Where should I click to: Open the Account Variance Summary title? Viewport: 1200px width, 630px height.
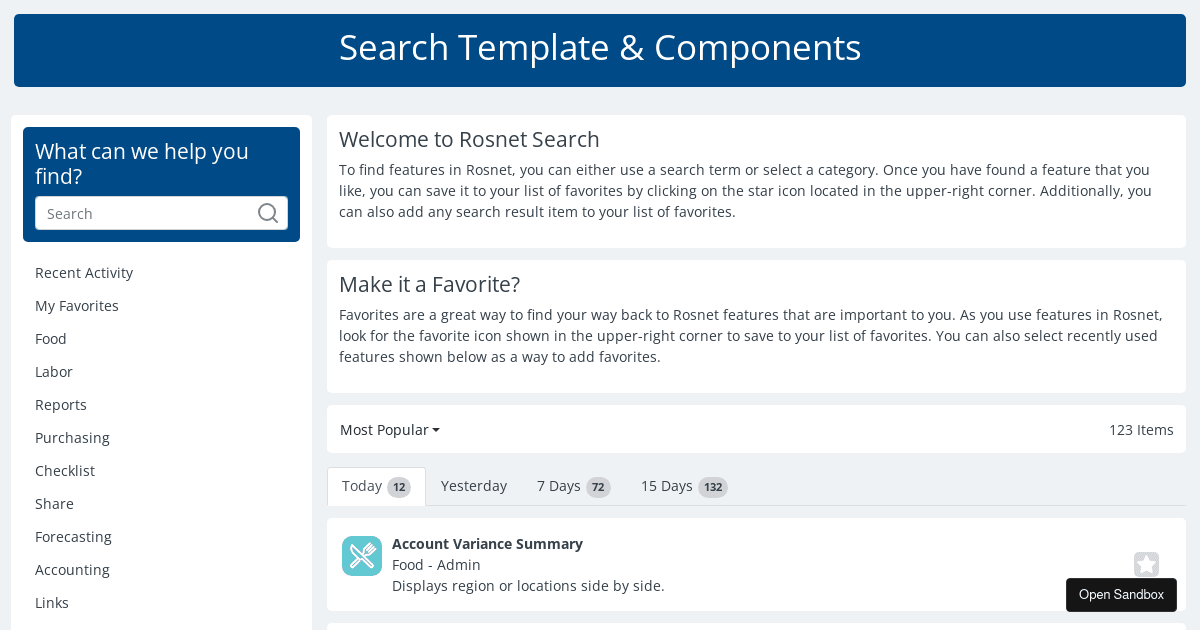487,544
